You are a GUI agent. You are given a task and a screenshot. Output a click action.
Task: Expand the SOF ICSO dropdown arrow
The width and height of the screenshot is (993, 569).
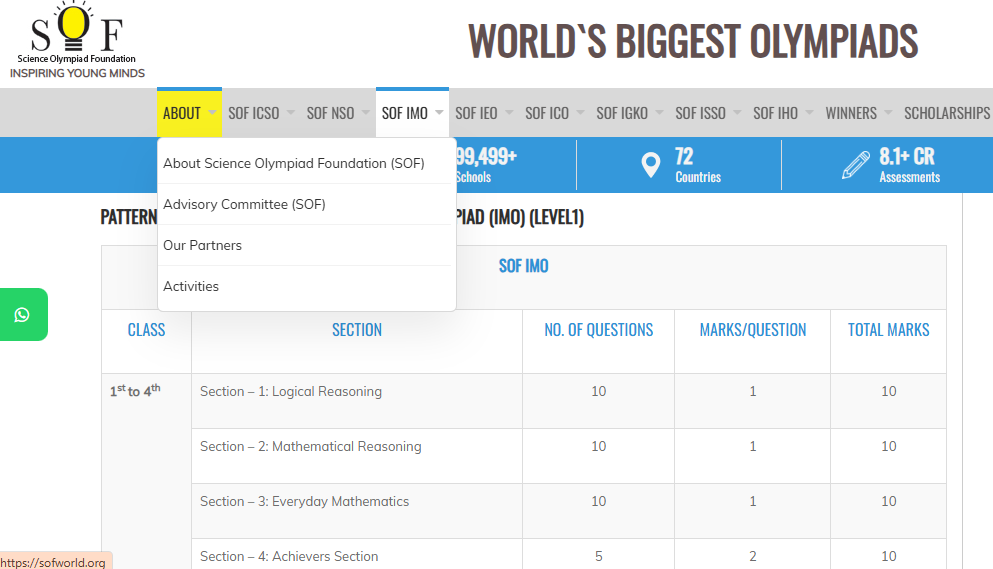click(x=291, y=113)
